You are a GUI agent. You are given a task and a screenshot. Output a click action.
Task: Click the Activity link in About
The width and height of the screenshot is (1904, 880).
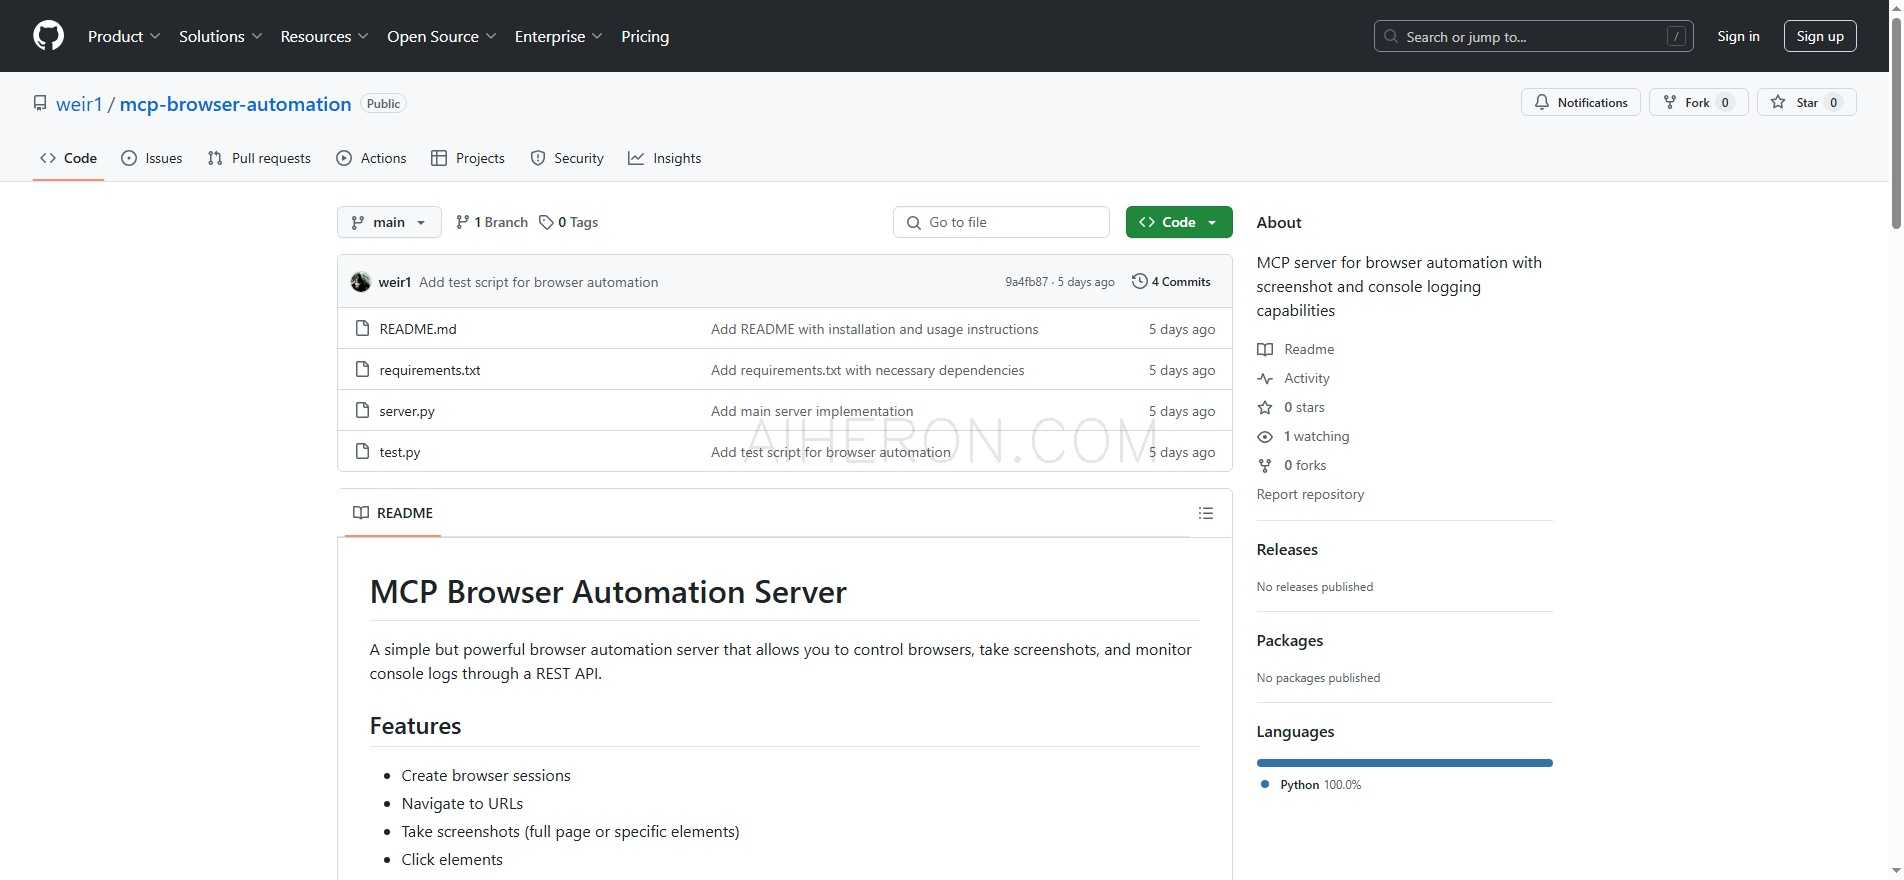[1307, 378]
